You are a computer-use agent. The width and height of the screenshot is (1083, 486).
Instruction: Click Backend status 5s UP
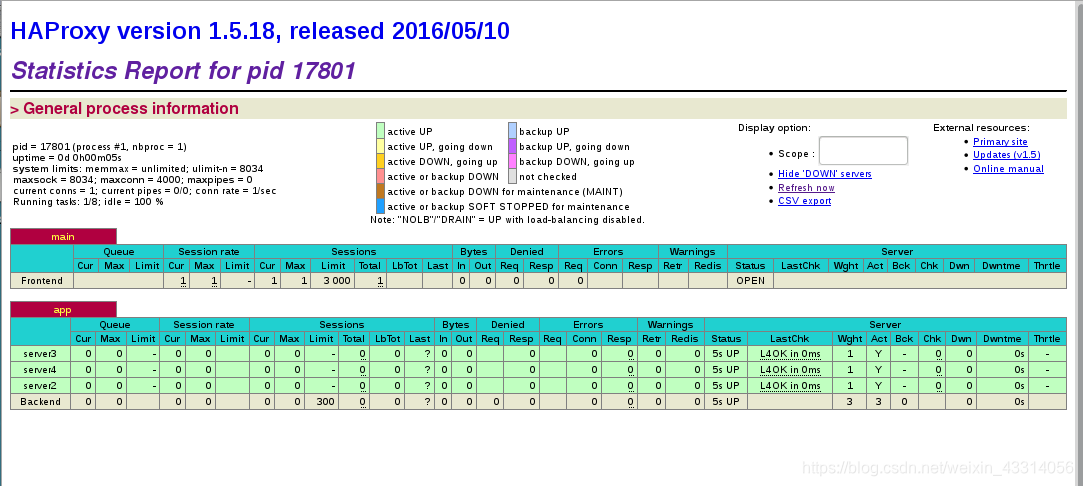click(x=725, y=401)
